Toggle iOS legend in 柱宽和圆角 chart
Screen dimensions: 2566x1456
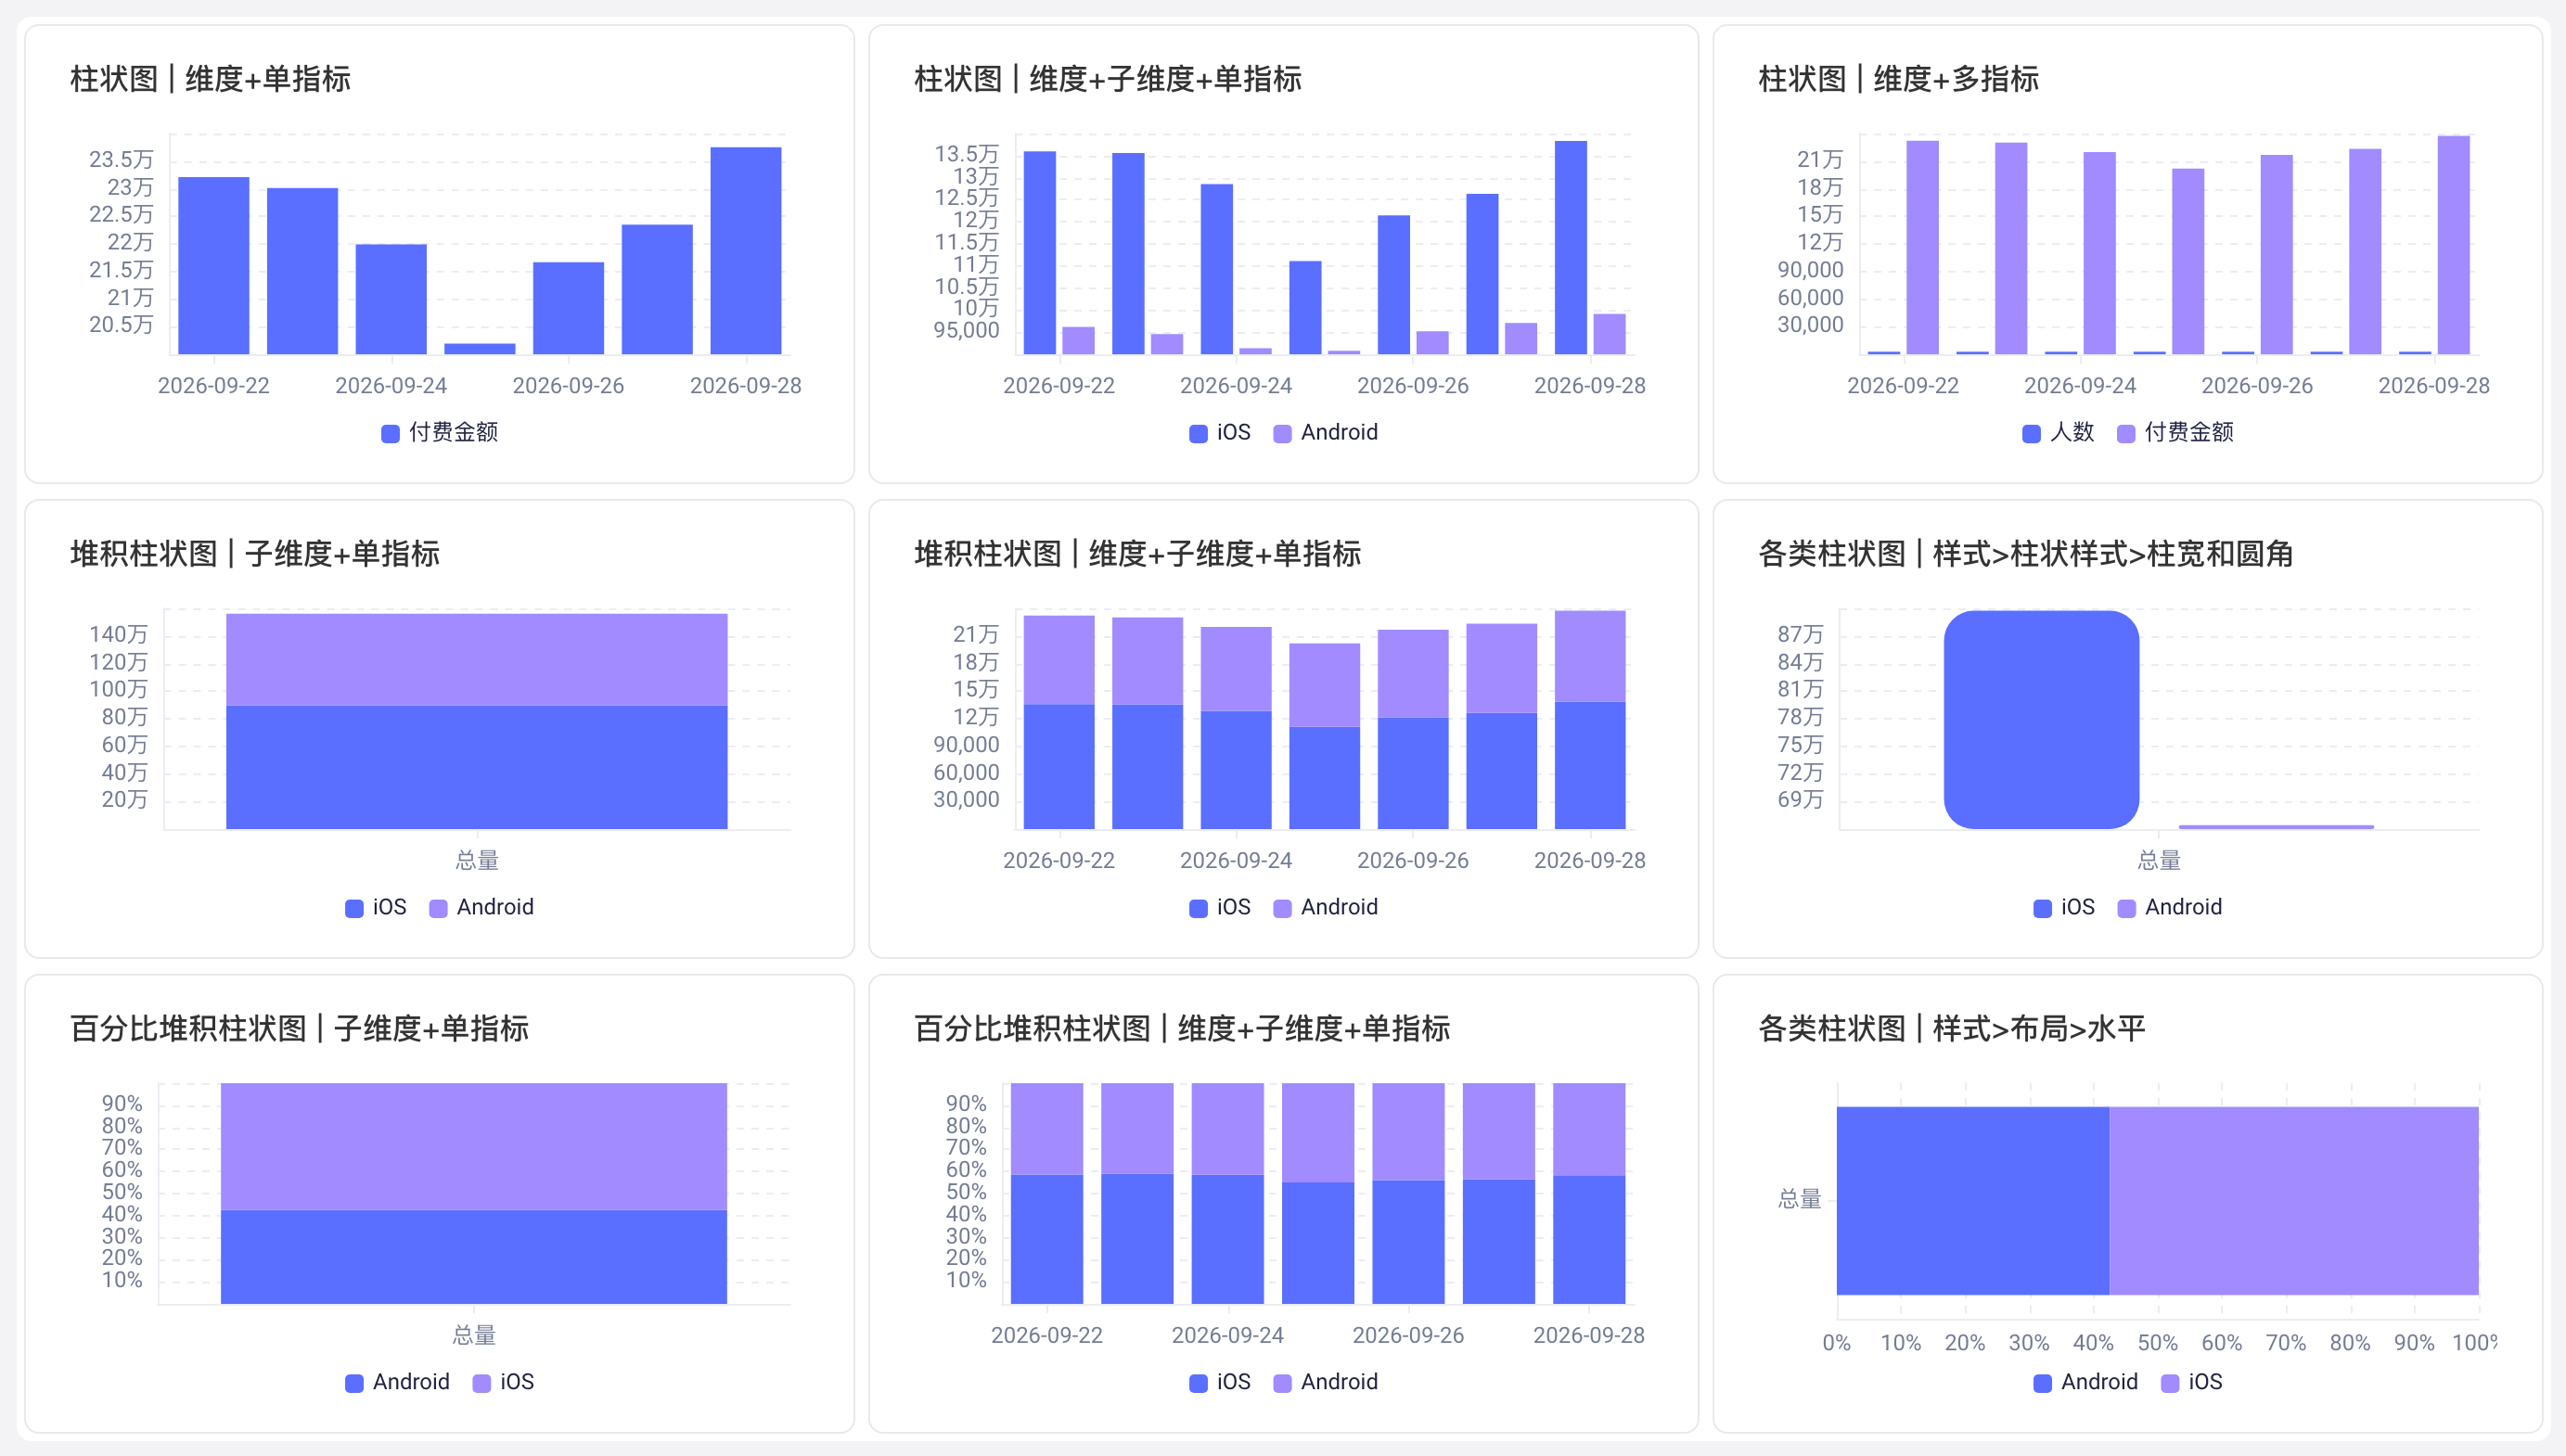[2064, 907]
